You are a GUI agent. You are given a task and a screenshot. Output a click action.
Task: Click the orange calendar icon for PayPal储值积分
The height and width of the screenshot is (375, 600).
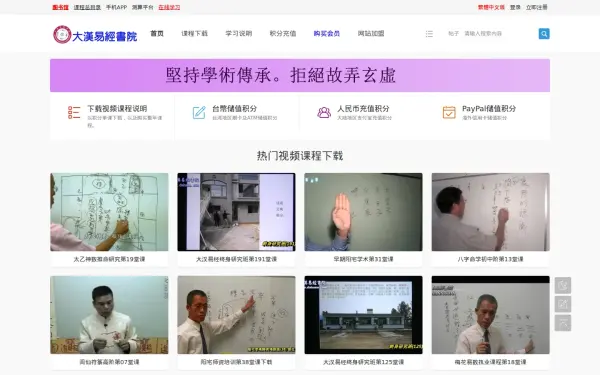(x=449, y=112)
